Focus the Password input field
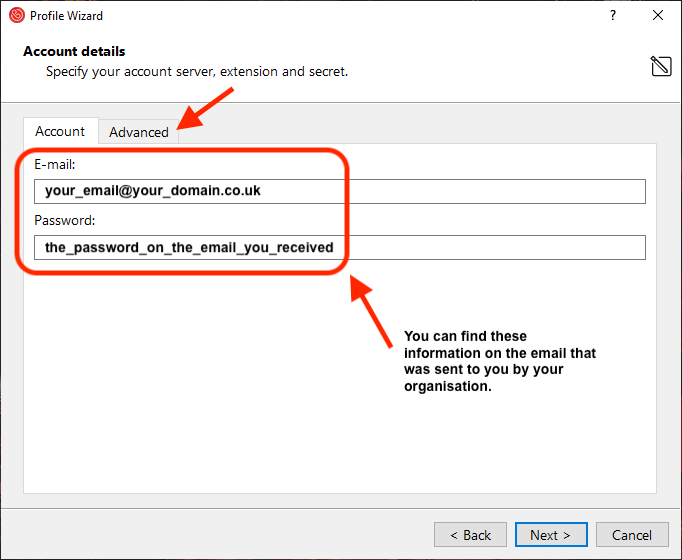This screenshot has height=560, width=682. (339, 247)
